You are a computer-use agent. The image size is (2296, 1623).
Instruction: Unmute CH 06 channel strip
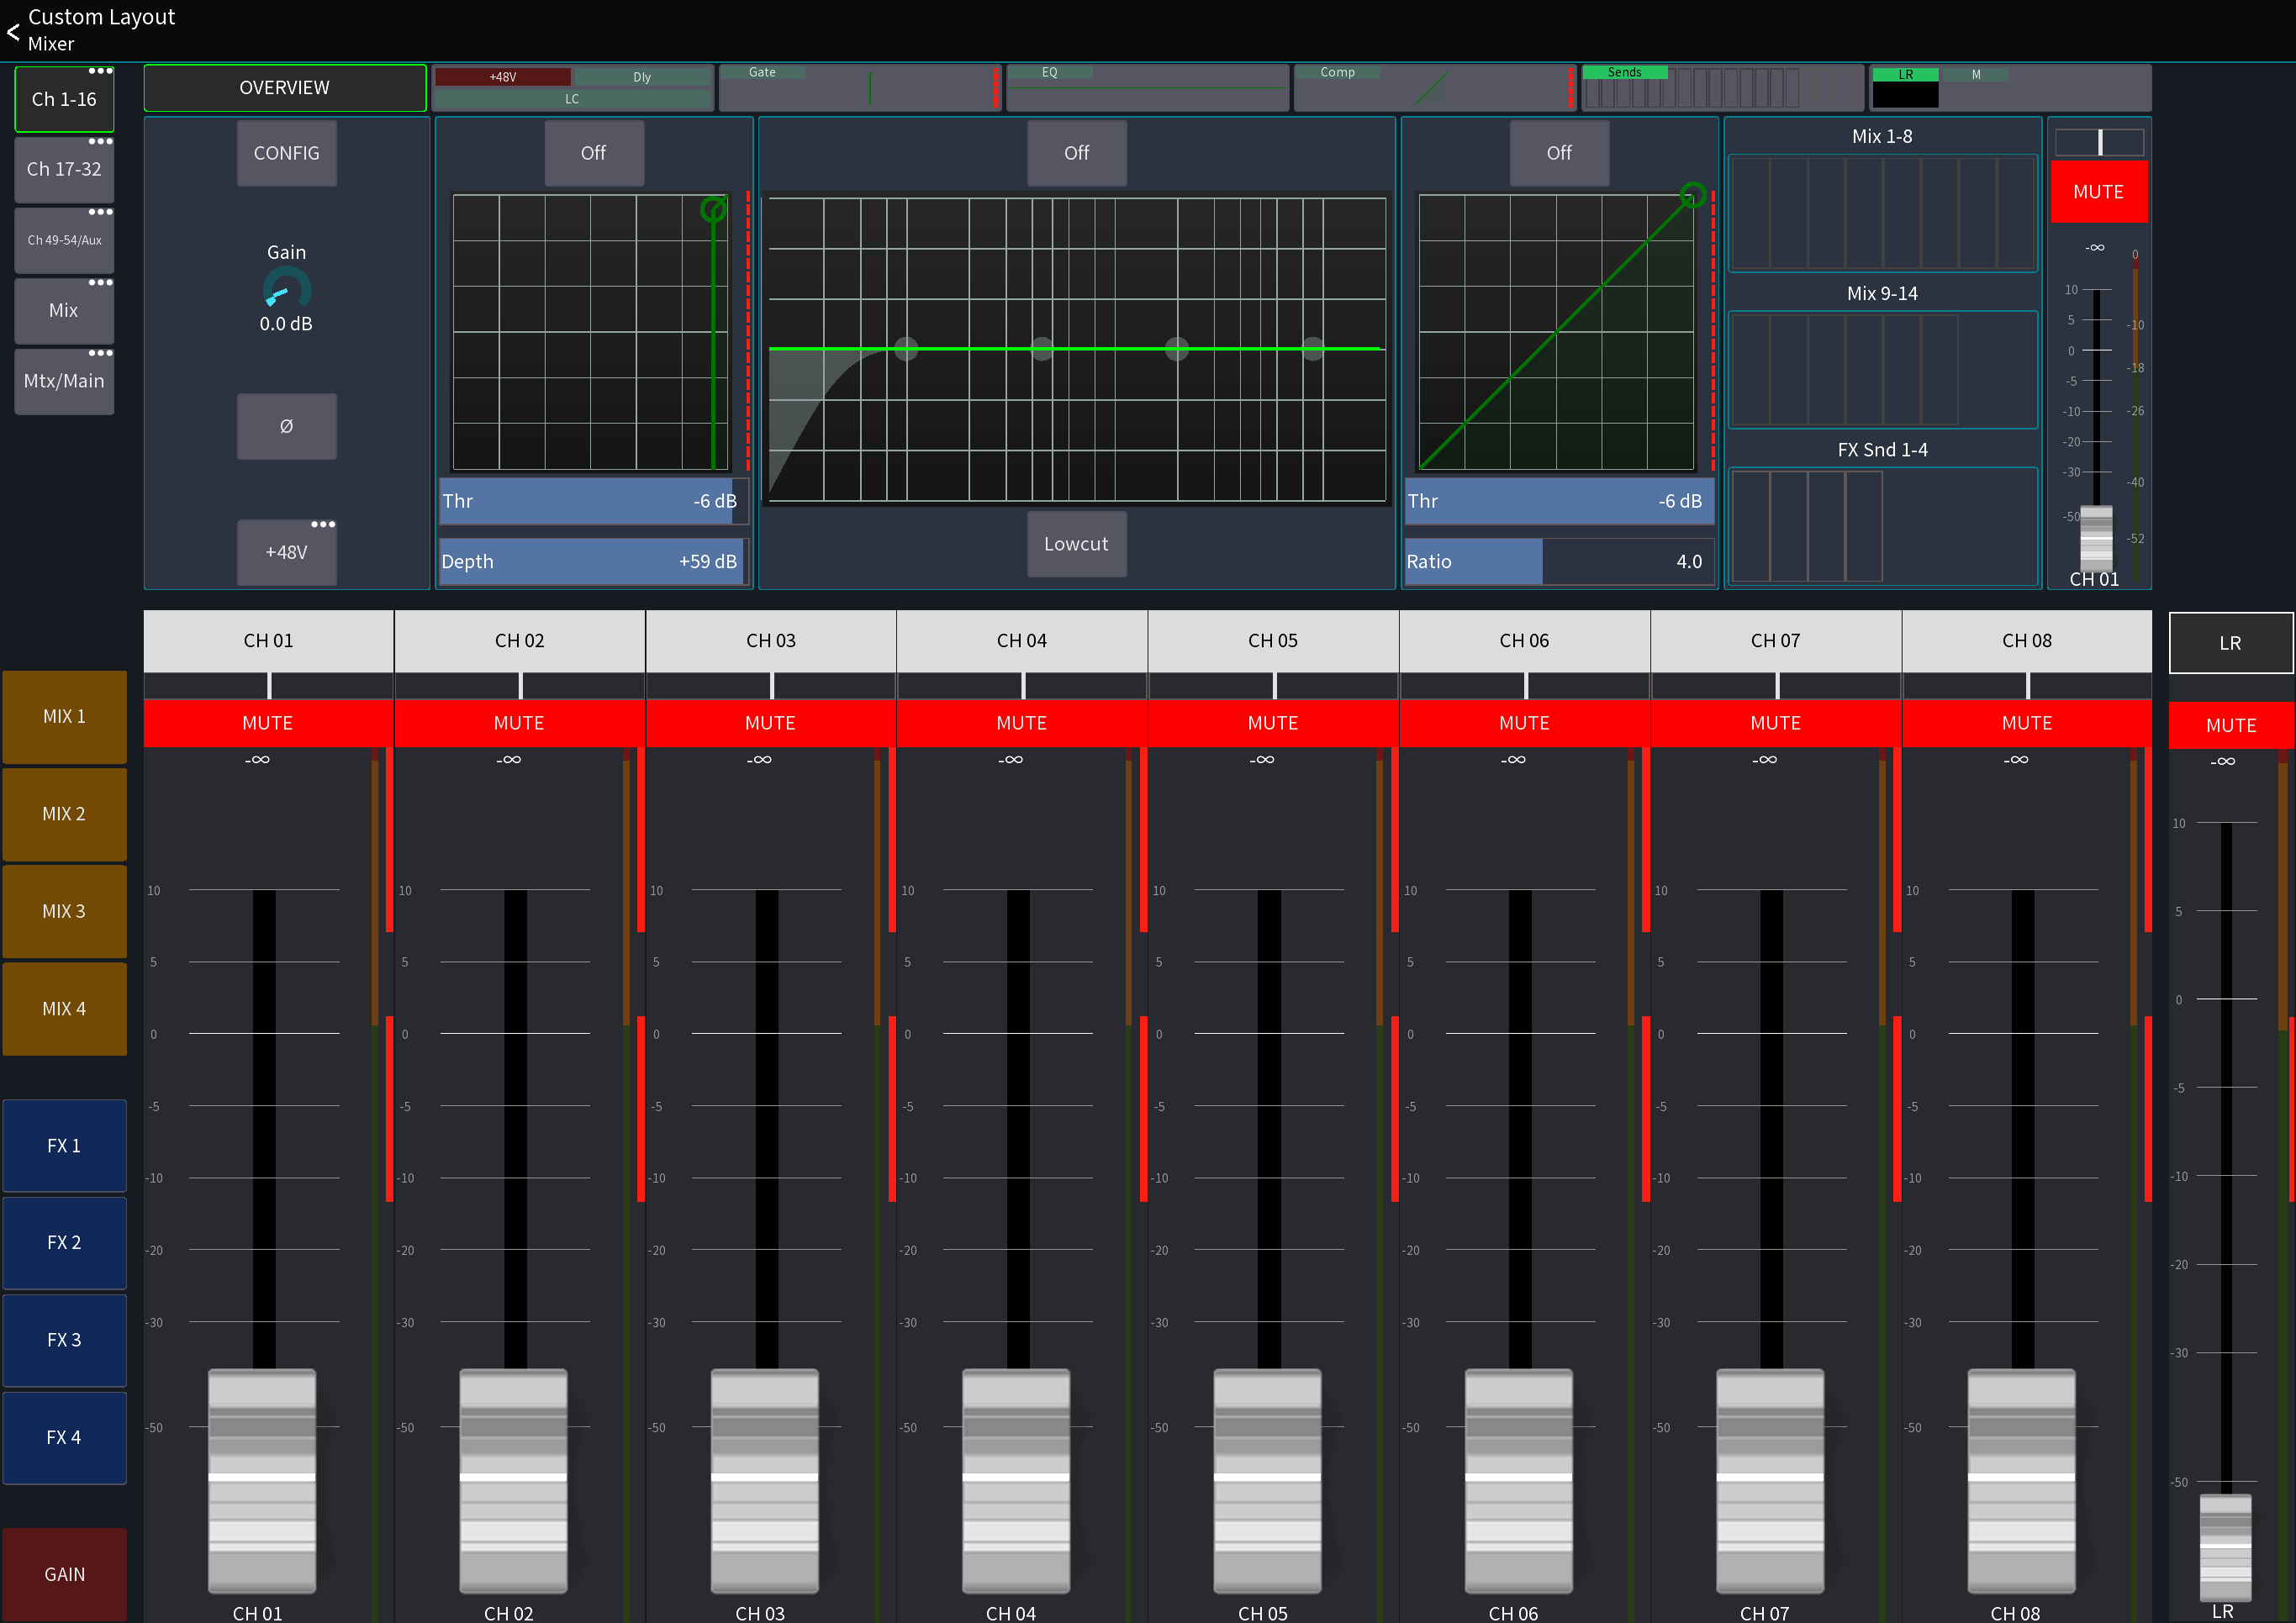point(1524,723)
